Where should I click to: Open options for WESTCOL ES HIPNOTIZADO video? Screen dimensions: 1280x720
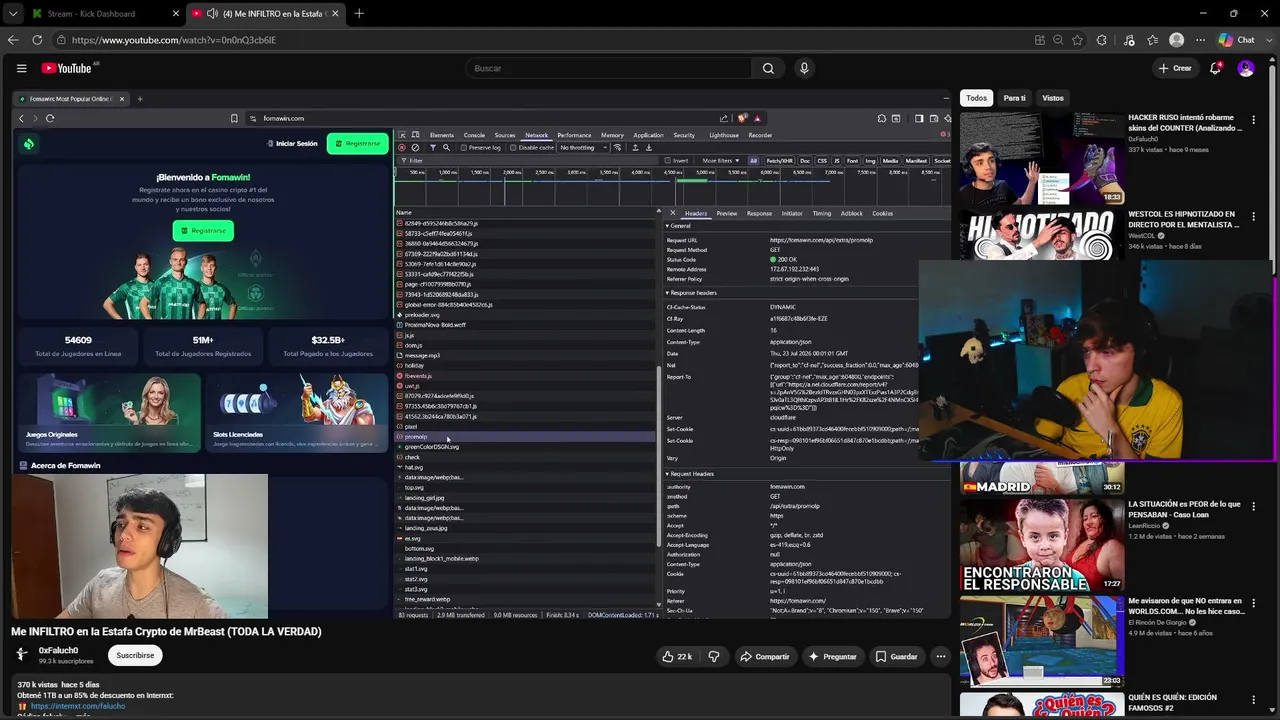click(1254, 216)
